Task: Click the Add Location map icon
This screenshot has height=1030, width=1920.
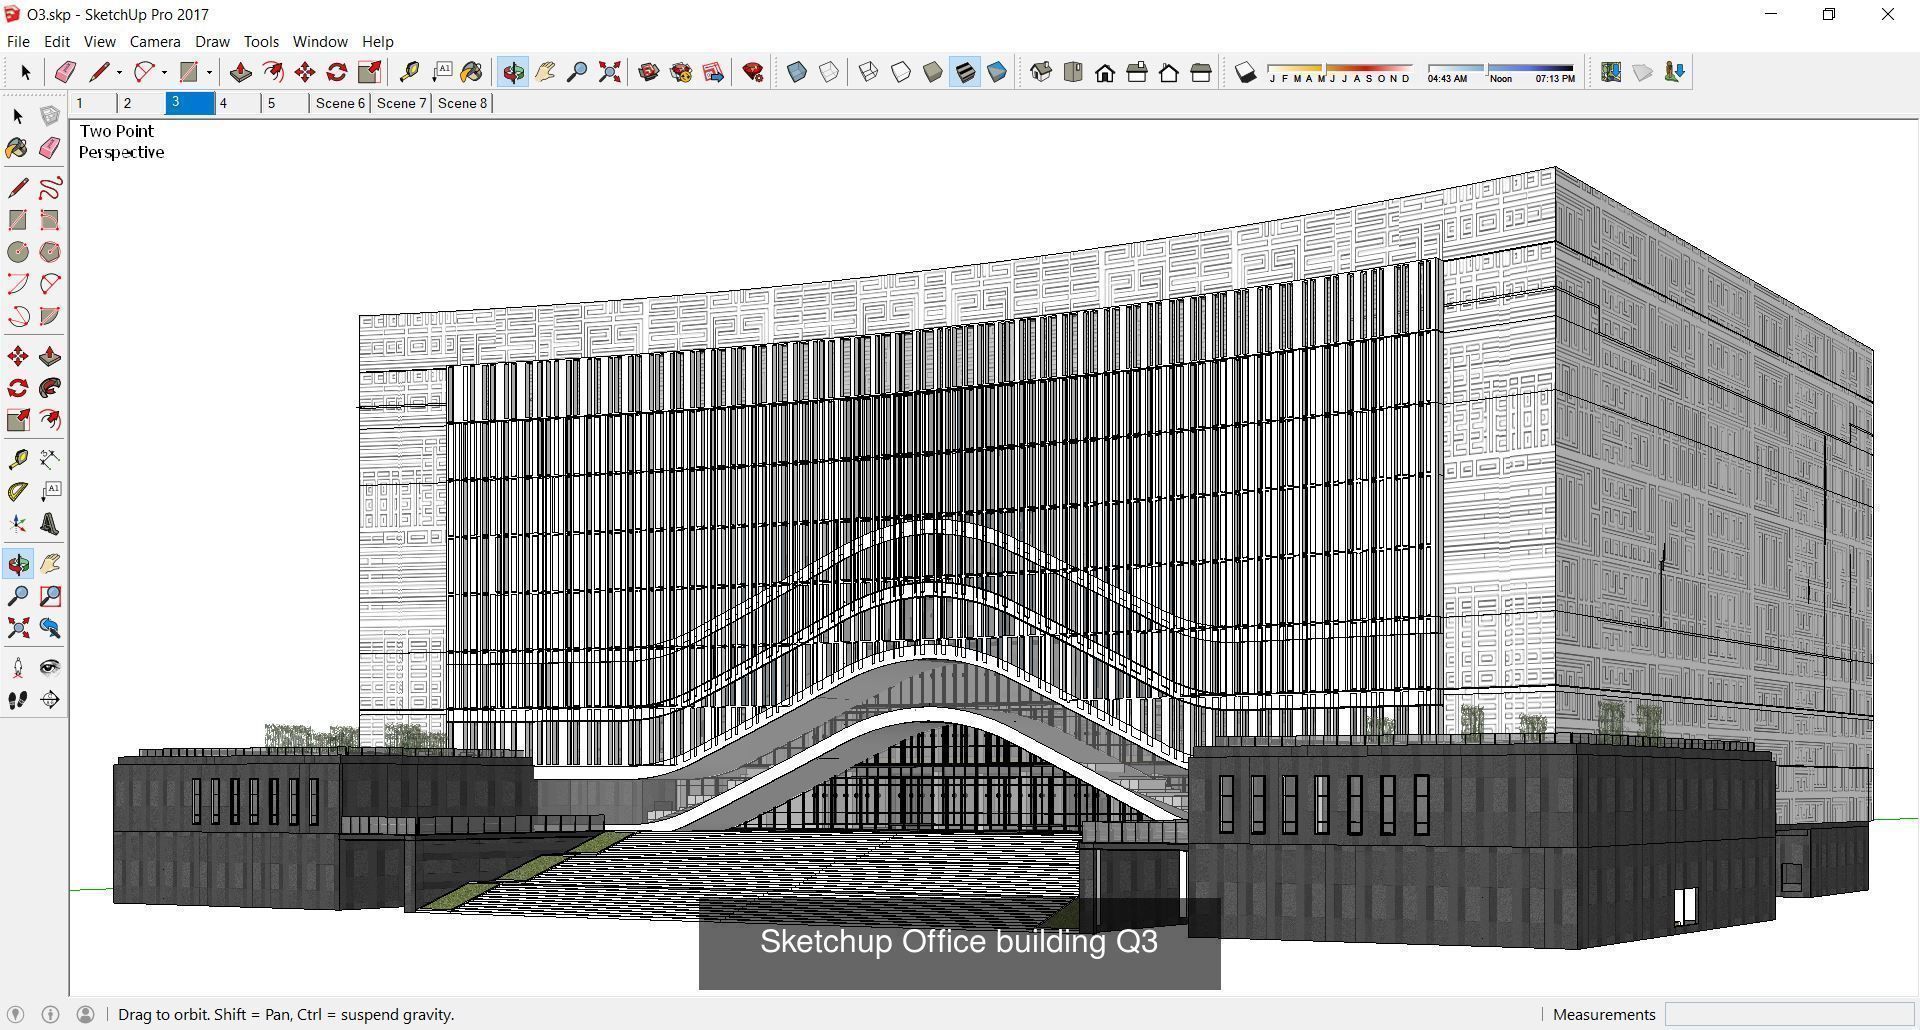Action: (x=1611, y=72)
